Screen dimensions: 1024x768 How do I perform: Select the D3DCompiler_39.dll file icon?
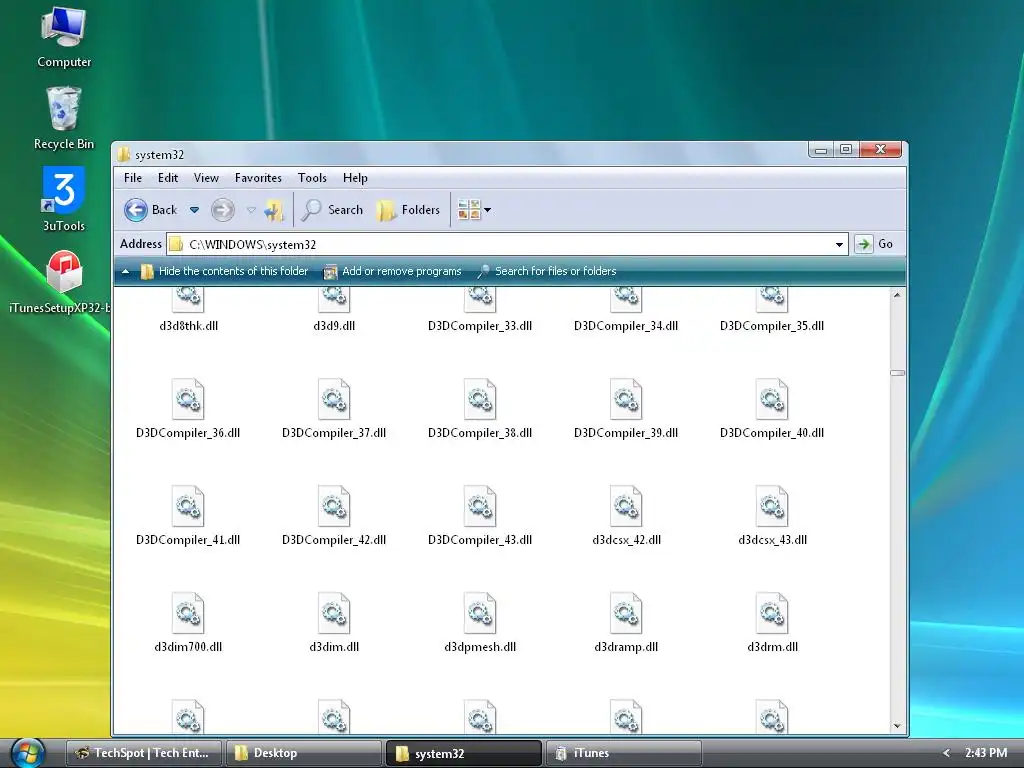(x=626, y=399)
